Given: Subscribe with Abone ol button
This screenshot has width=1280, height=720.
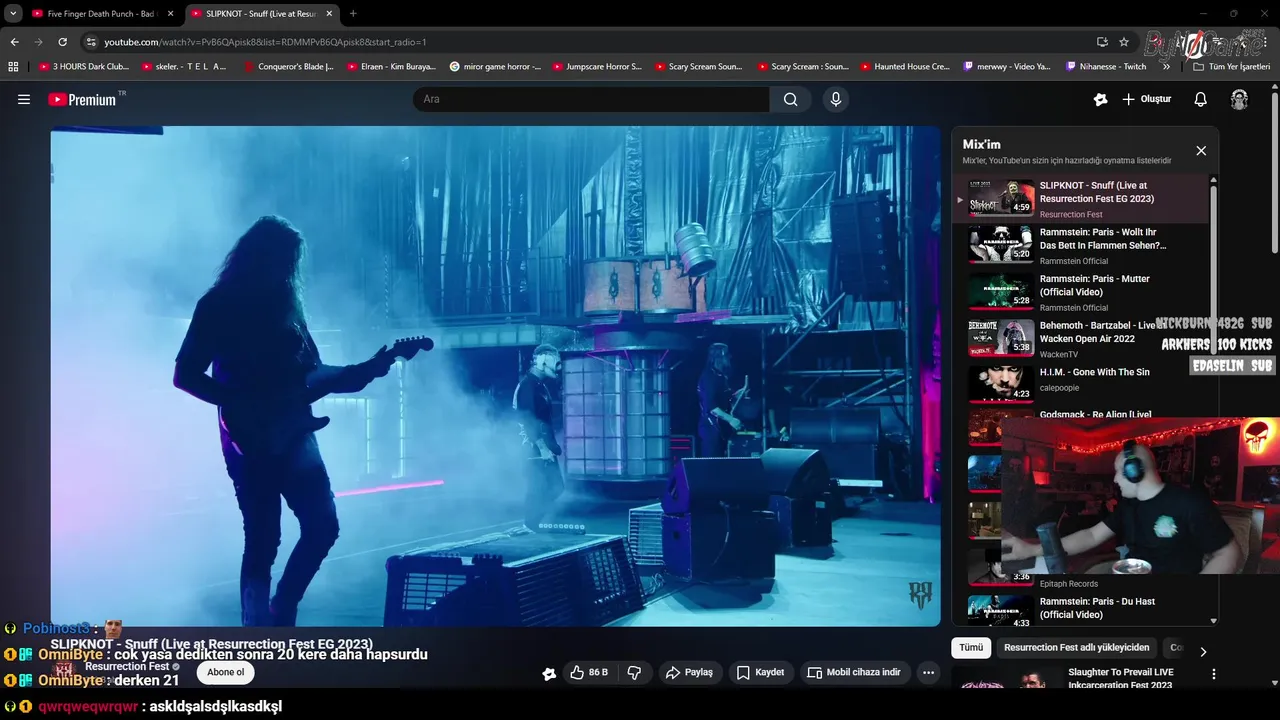Looking at the screenshot, I should (225, 672).
